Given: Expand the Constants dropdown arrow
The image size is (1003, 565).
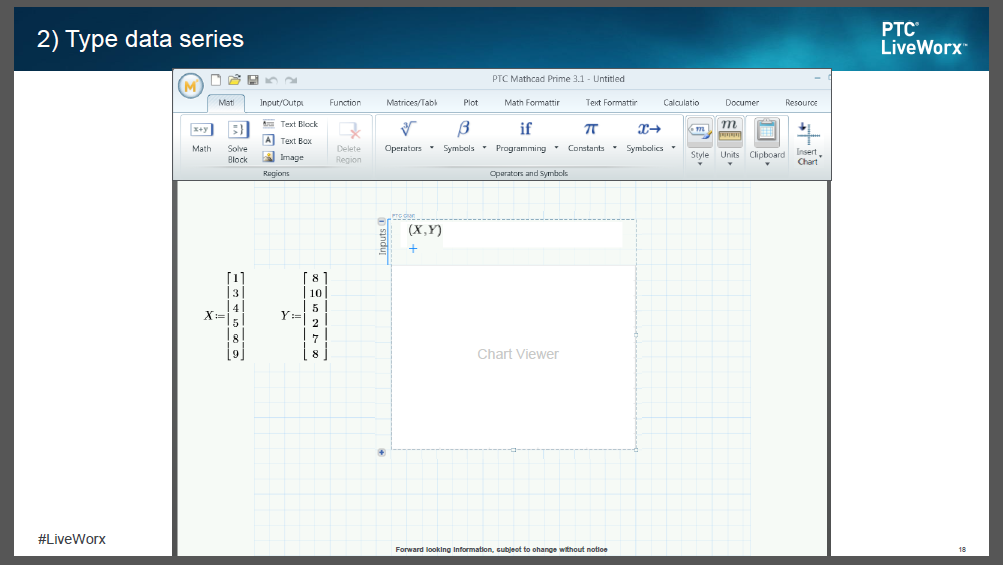Looking at the screenshot, I should (615, 148).
